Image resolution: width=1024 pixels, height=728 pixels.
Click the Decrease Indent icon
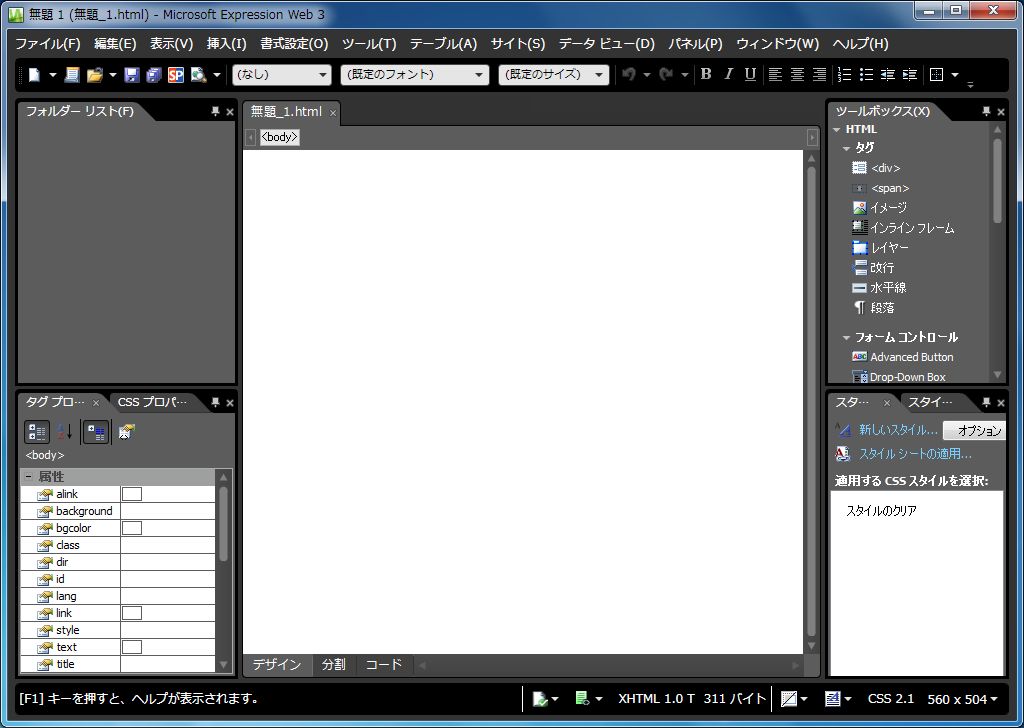tap(888, 74)
